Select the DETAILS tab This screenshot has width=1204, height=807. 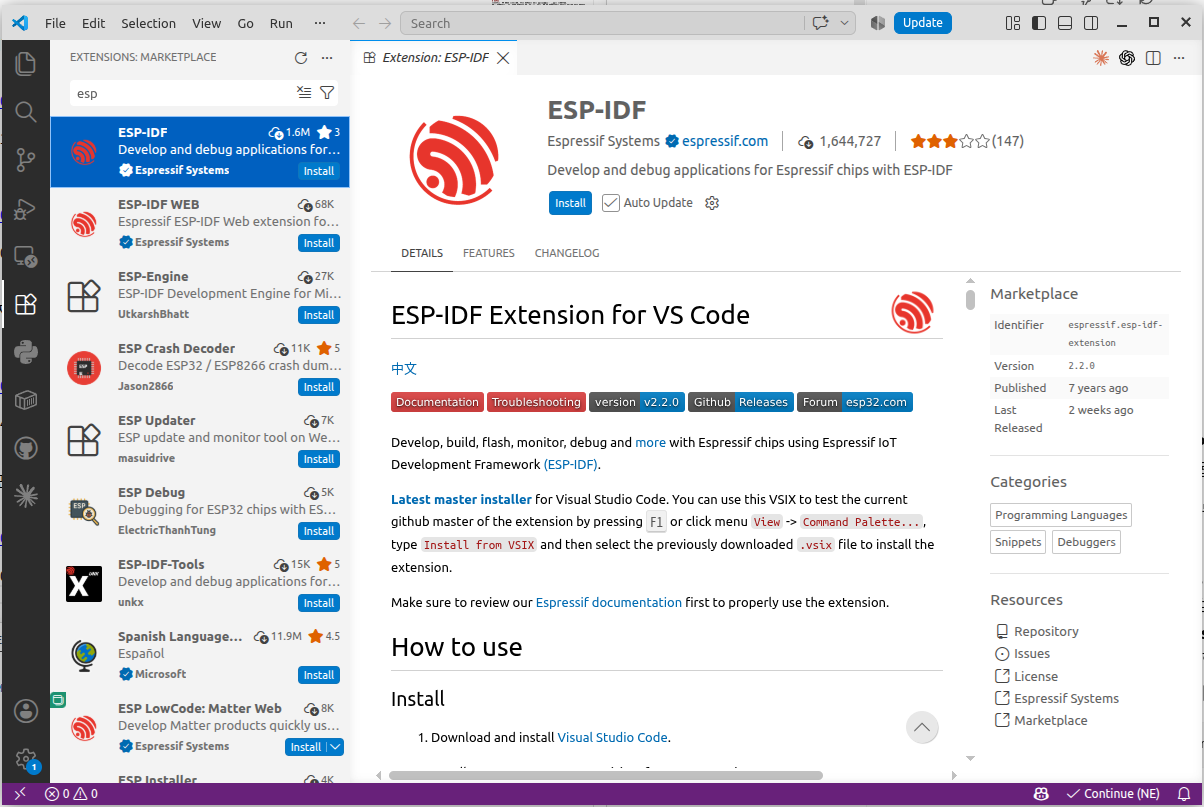click(422, 253)
